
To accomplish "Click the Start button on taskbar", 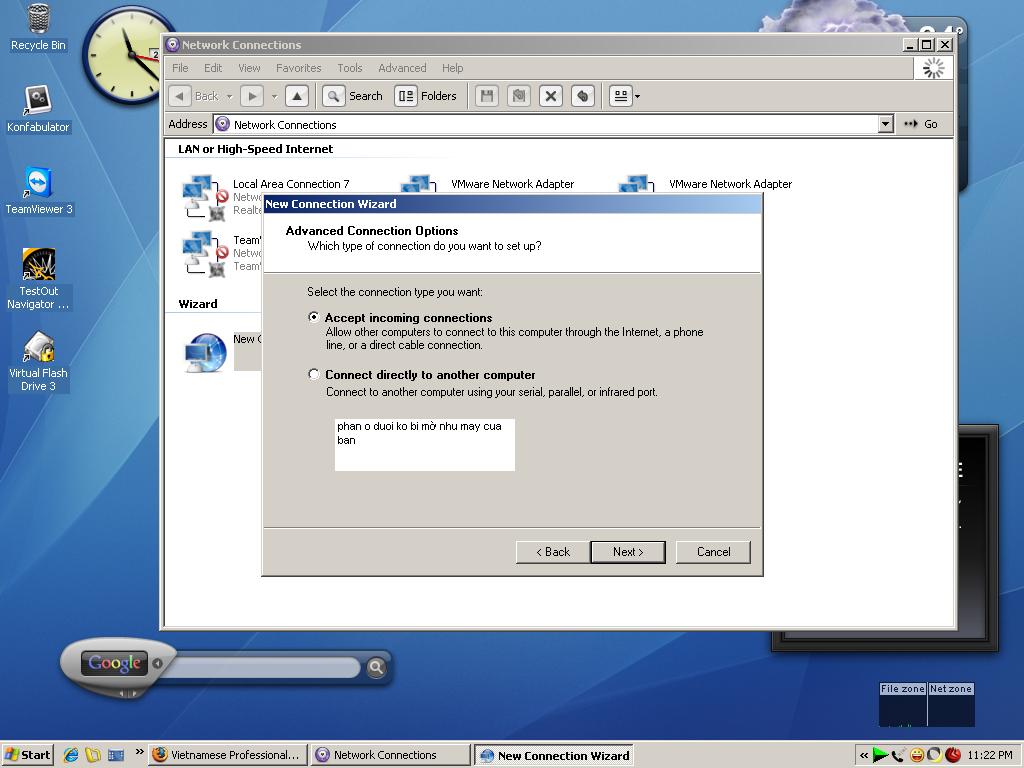I will click(28, 755).
